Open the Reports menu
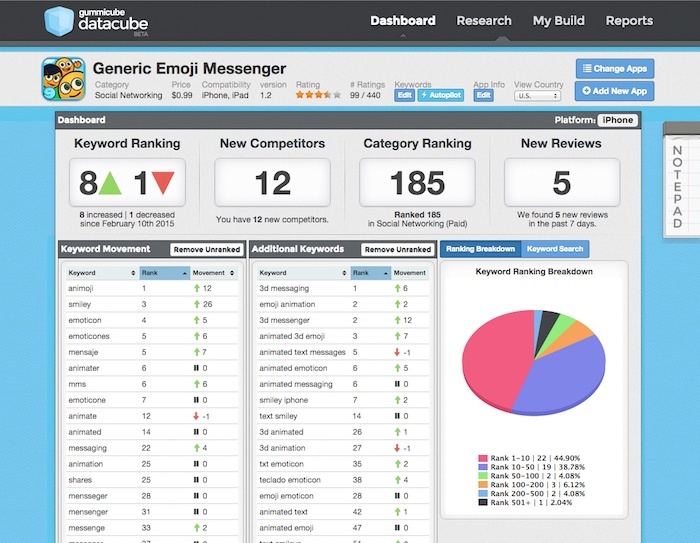The image size is (700, 543). [x=629, y=21]
